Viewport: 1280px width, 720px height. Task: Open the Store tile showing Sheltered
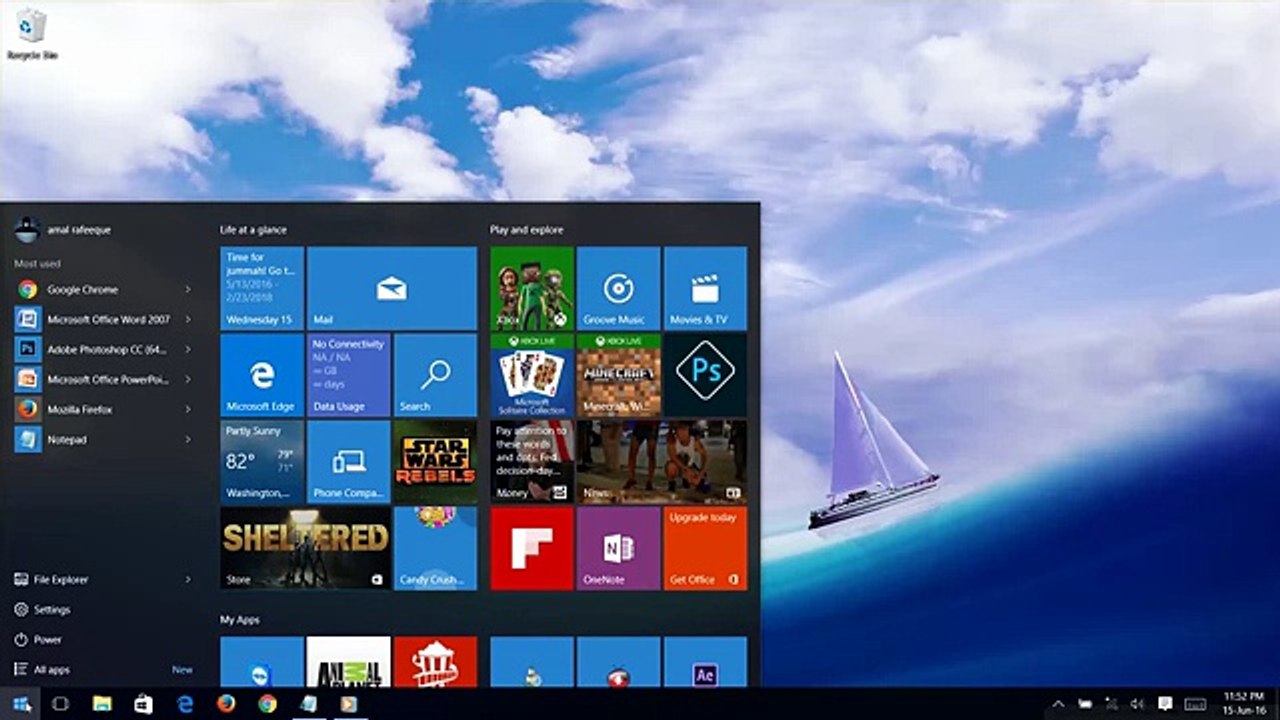305,548
